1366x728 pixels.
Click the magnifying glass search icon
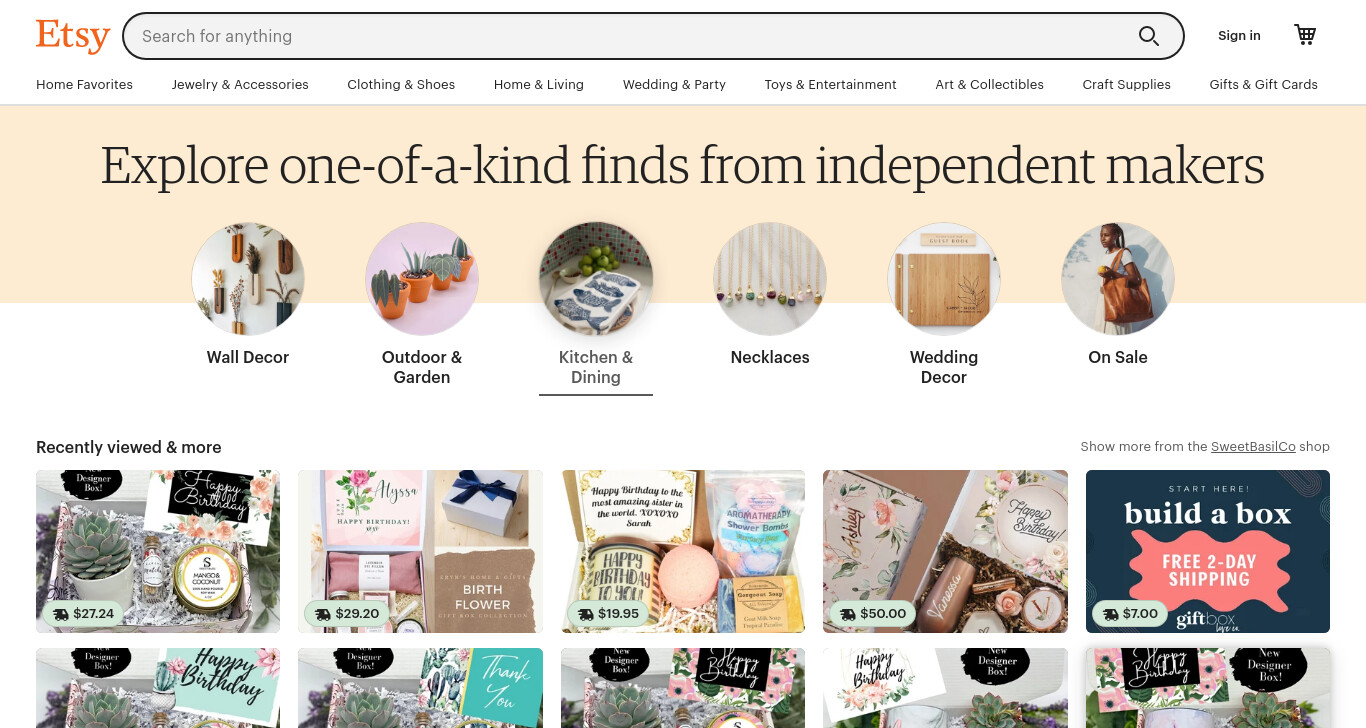1149,36
